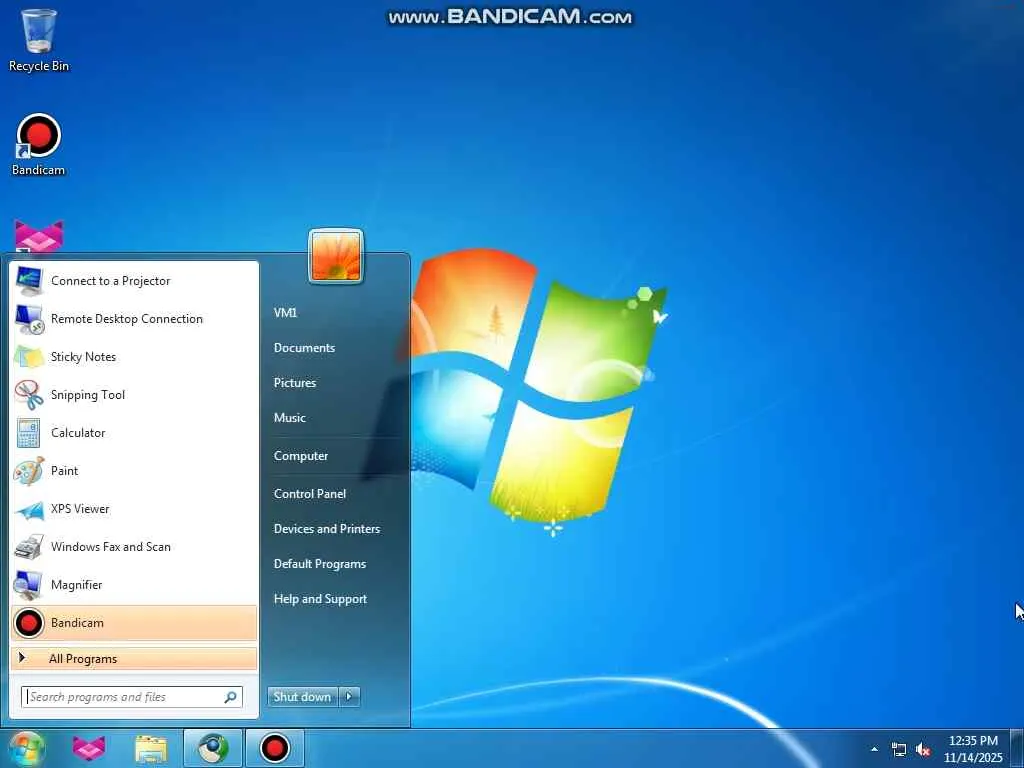Click the Search programs and files box
This screenshot has height=768, width=1024.
pyautogui.click(x=132, y=697)
